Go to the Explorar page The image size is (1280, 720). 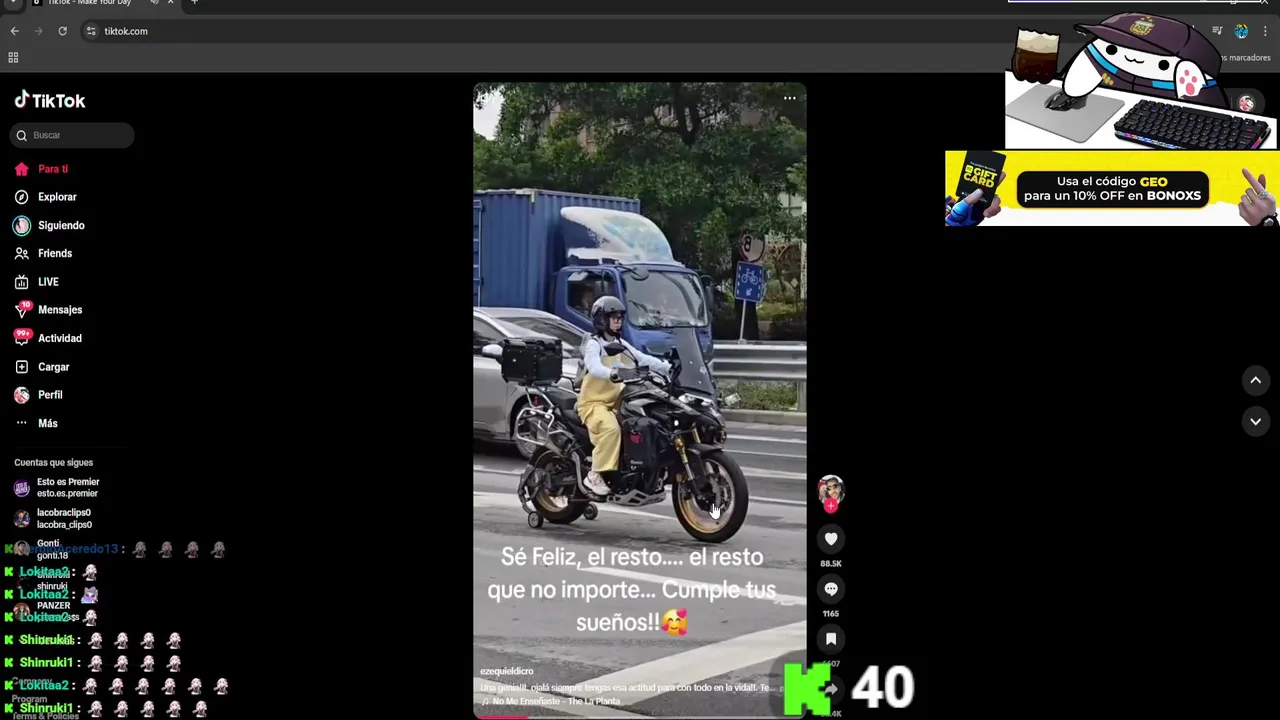point(45,197)
